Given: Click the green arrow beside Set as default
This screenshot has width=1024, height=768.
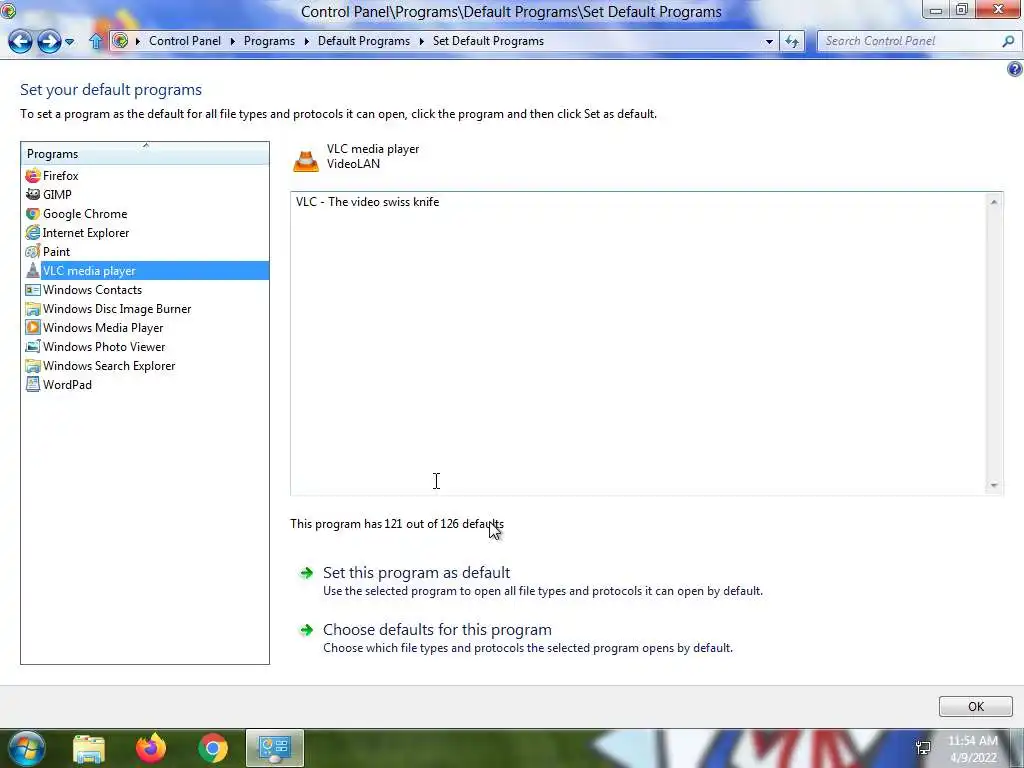Looking at the screenshot, I should click(x=306, y=573).
